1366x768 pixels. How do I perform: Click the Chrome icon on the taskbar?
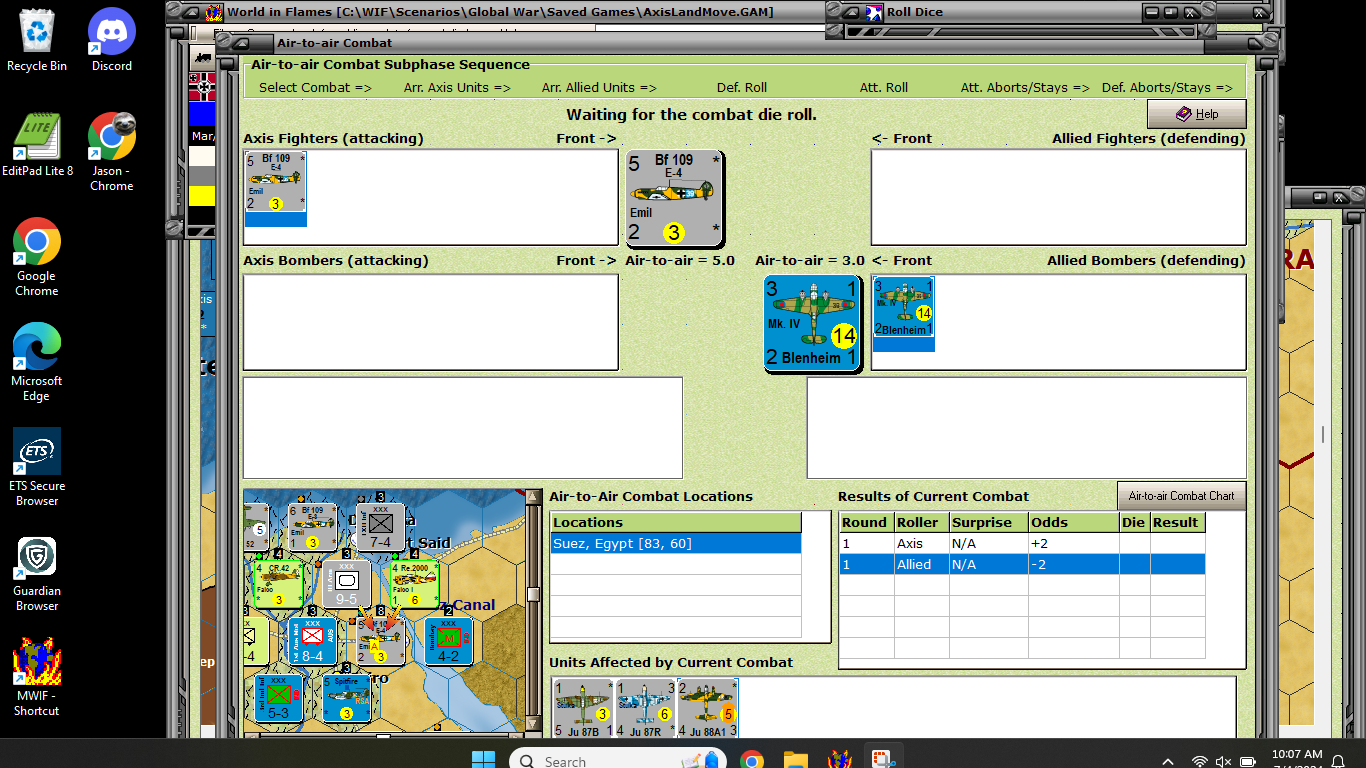[x=752, y=760]
